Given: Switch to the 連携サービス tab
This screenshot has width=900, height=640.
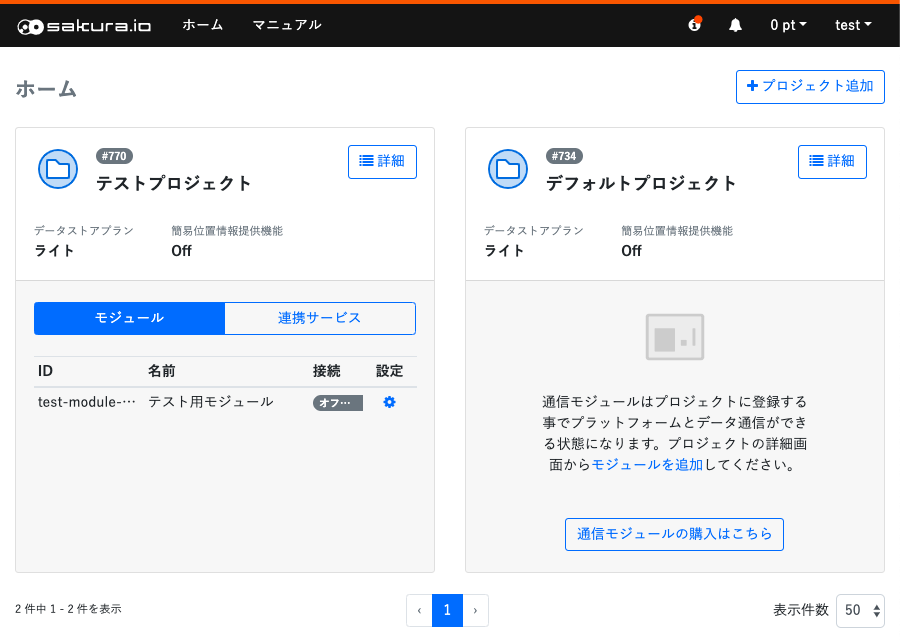Looking at the screenshot, I should (320, 318).
